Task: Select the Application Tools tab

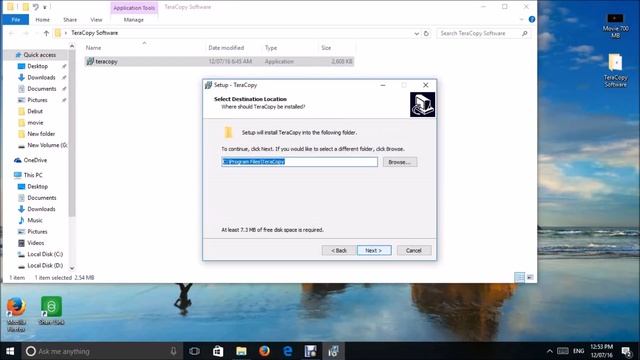Action: [134, 8]
